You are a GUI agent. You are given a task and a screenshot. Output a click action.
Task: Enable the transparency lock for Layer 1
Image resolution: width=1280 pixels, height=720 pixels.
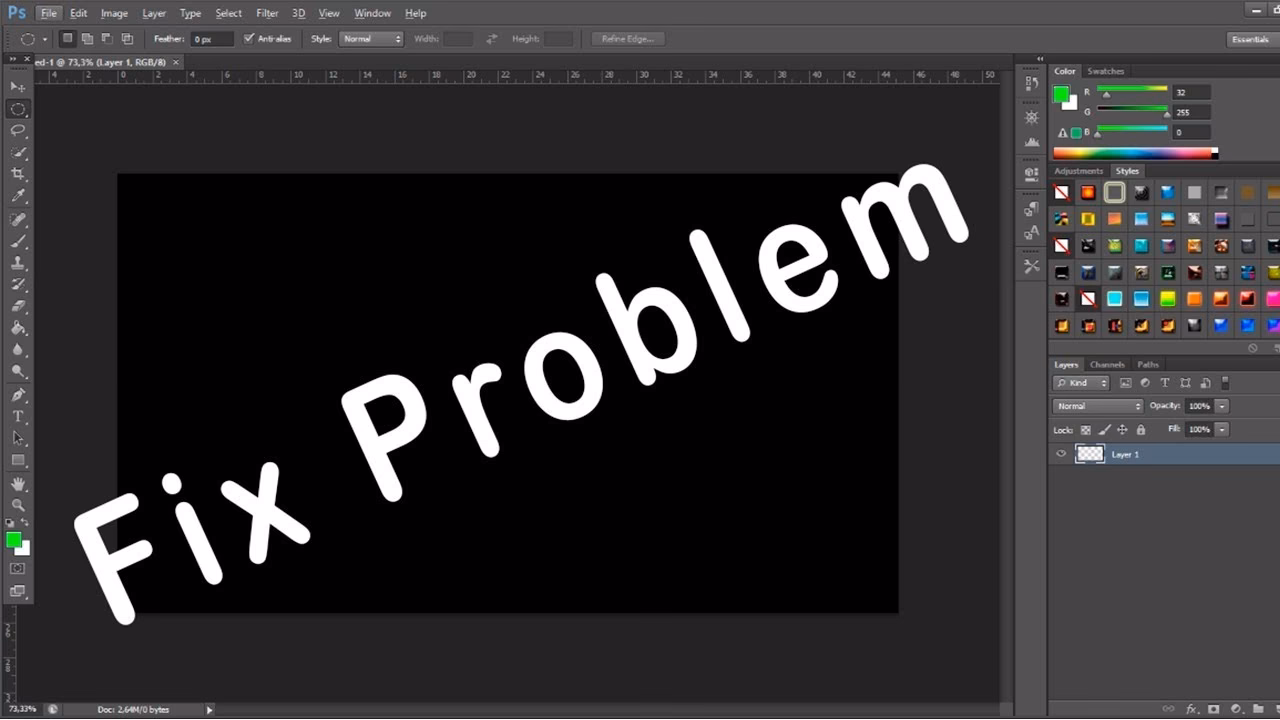(x=1086, y=429)
